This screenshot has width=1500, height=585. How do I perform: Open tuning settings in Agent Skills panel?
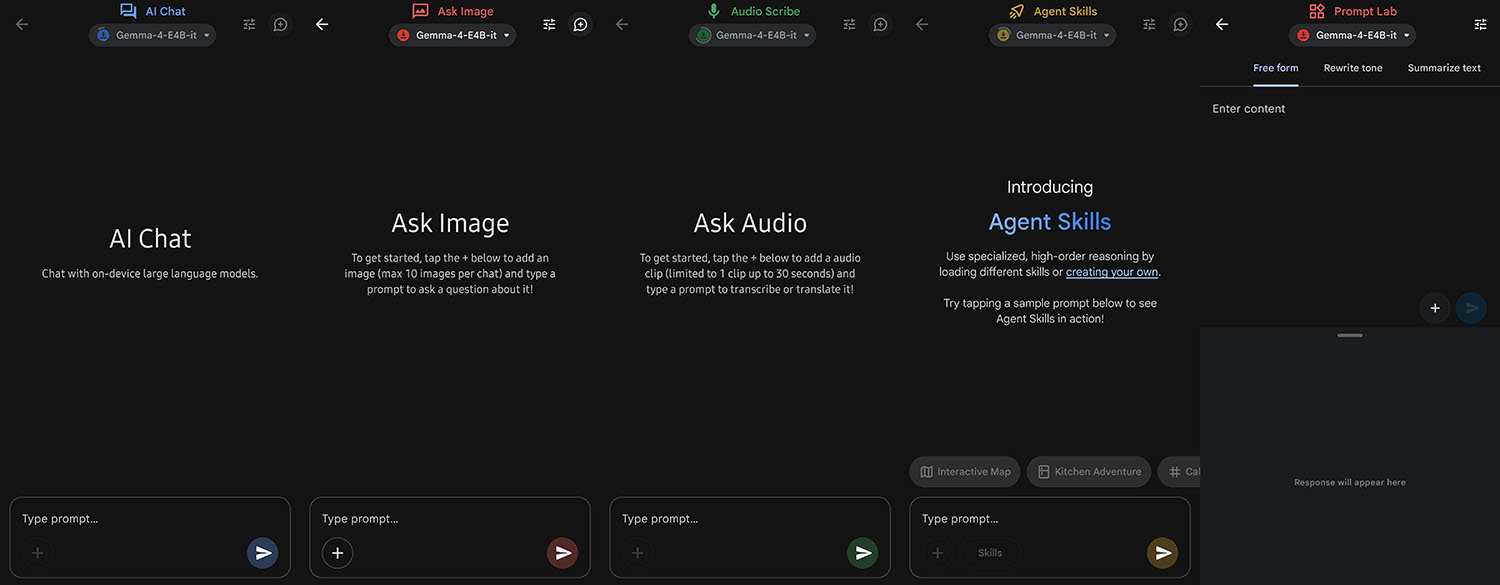click(1149, 24)
